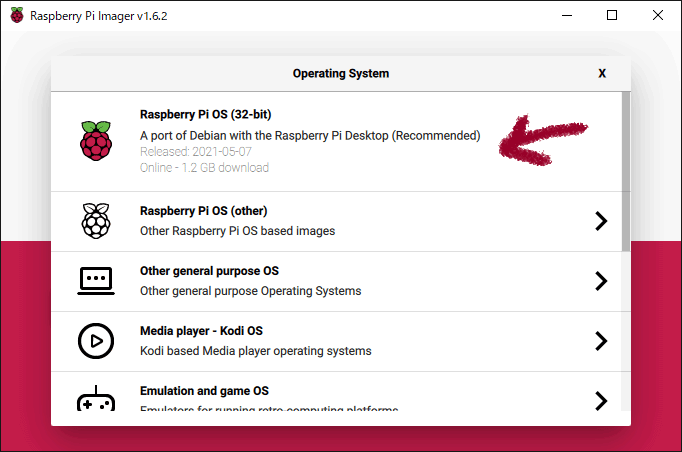Expand Other general purpose OS chevron
Screen dimensions: 682x452
tap(601, 281)
